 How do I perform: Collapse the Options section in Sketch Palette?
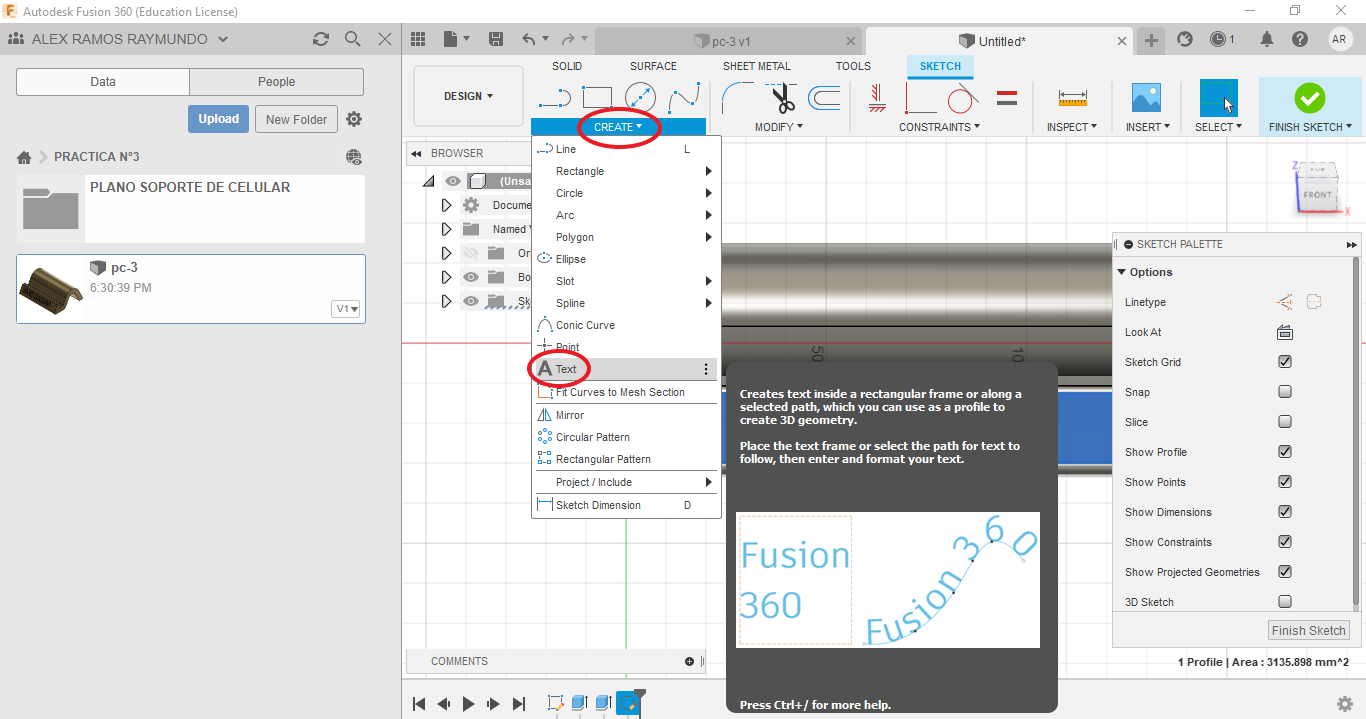(1122, 272)
